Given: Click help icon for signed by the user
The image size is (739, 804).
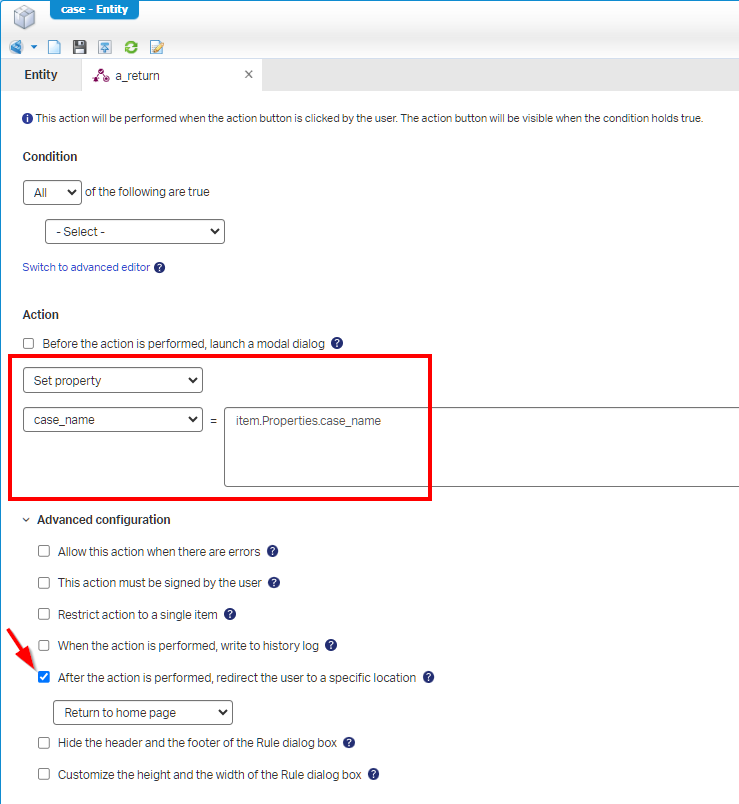Looking at the screenshot, I should coord(274,582).
